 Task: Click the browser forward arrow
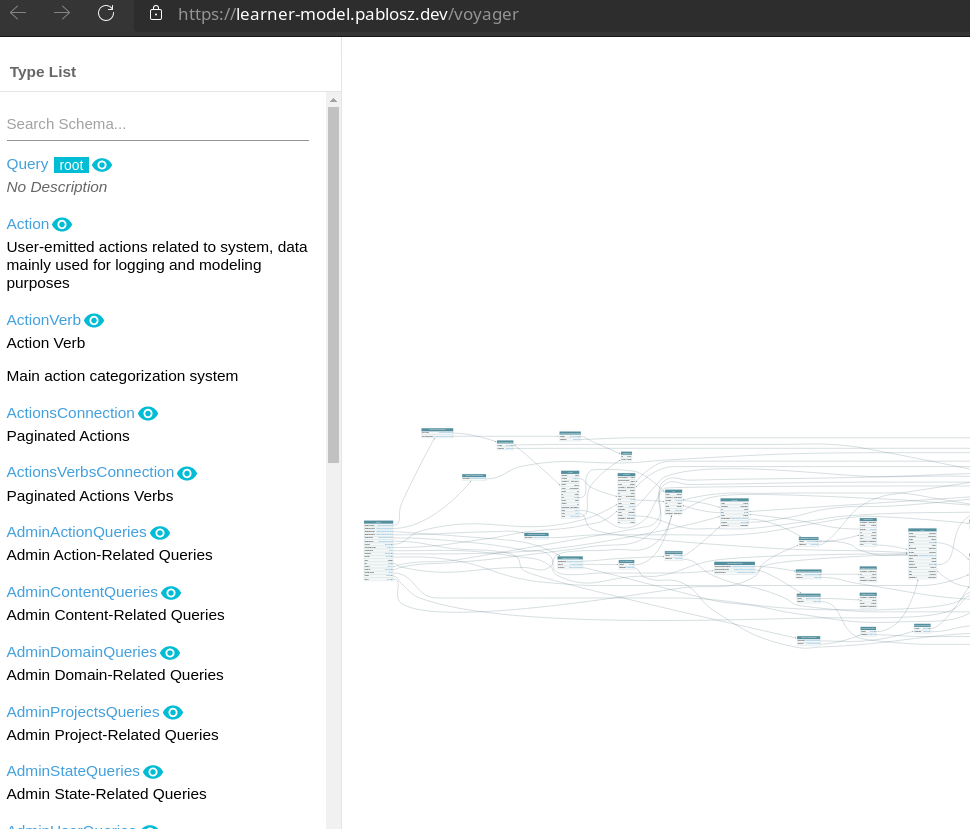pyautogui.click(x=62, y=13)
